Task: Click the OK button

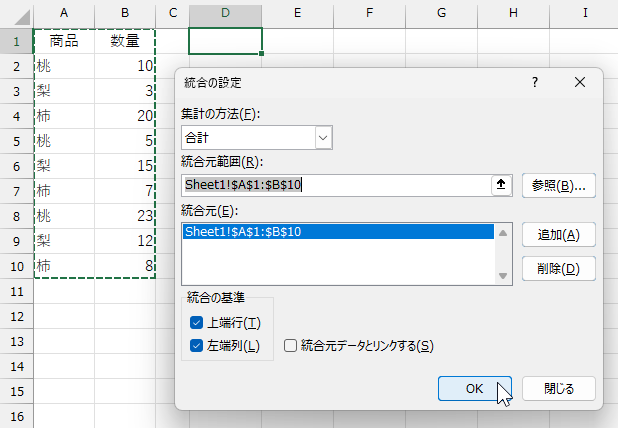Action: 475,389
